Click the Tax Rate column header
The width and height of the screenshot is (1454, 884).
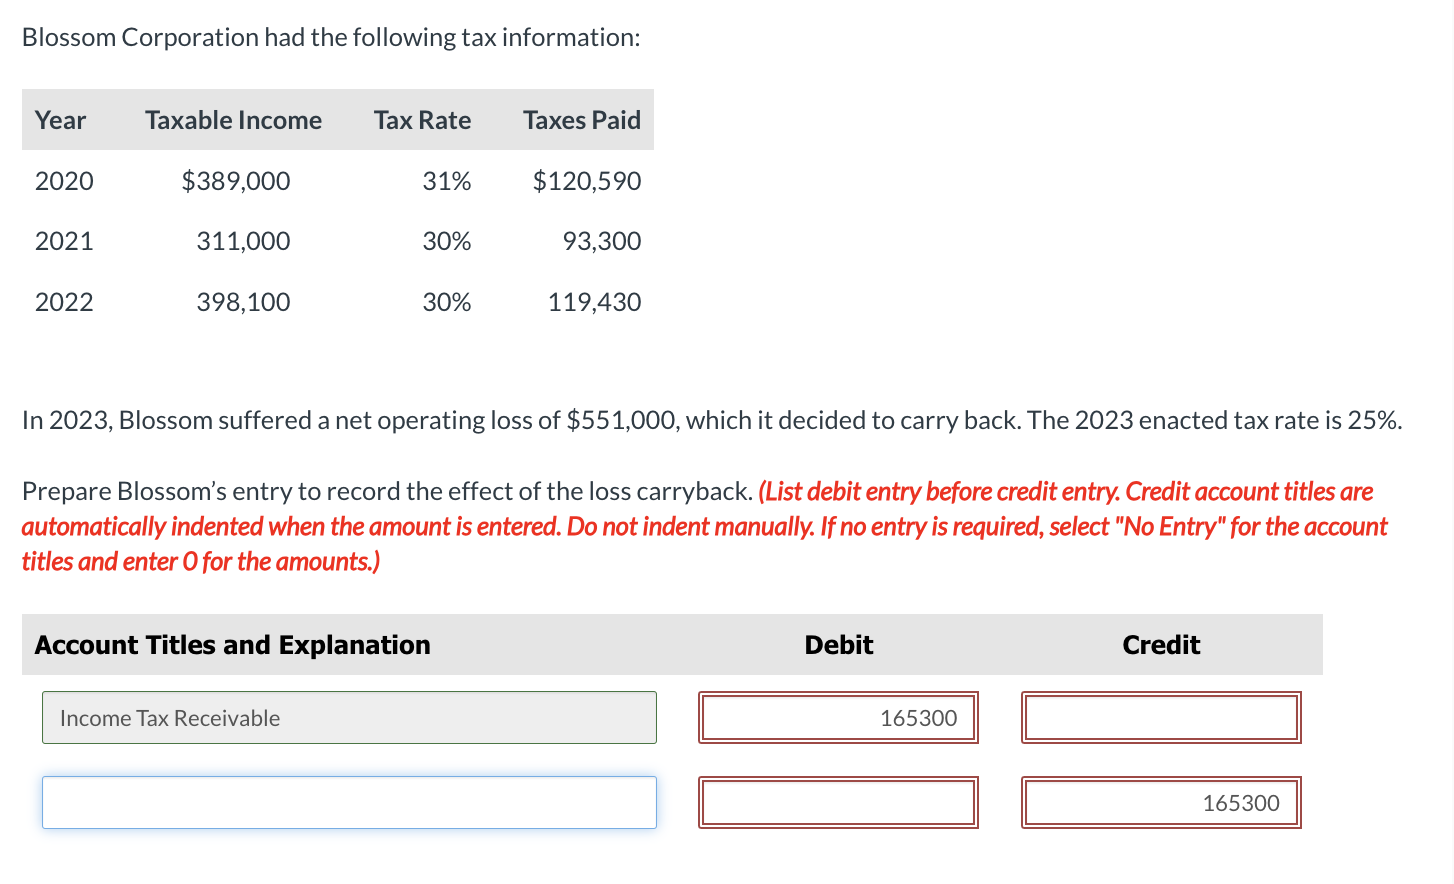tap(422, 119)
